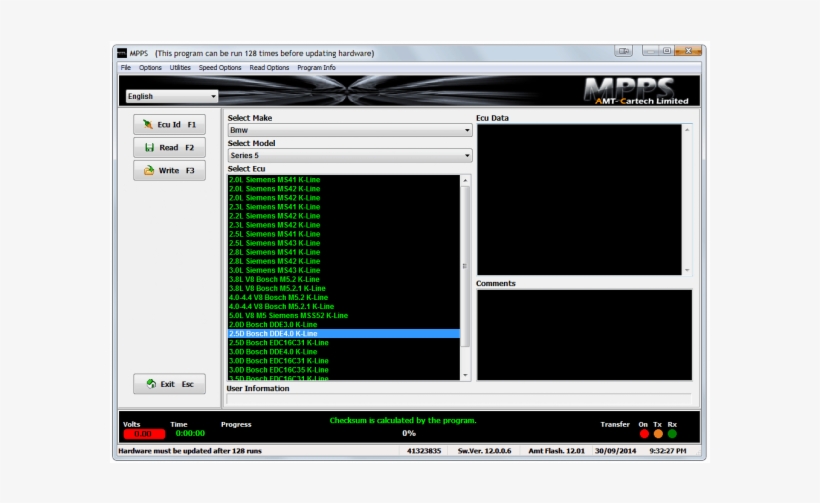Open the Program Info menu

pyautogui.click(x=316, y=68)
